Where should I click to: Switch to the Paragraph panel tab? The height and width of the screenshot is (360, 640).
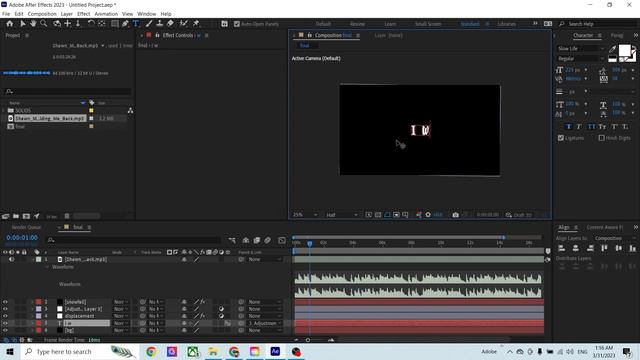coord(617,36)
